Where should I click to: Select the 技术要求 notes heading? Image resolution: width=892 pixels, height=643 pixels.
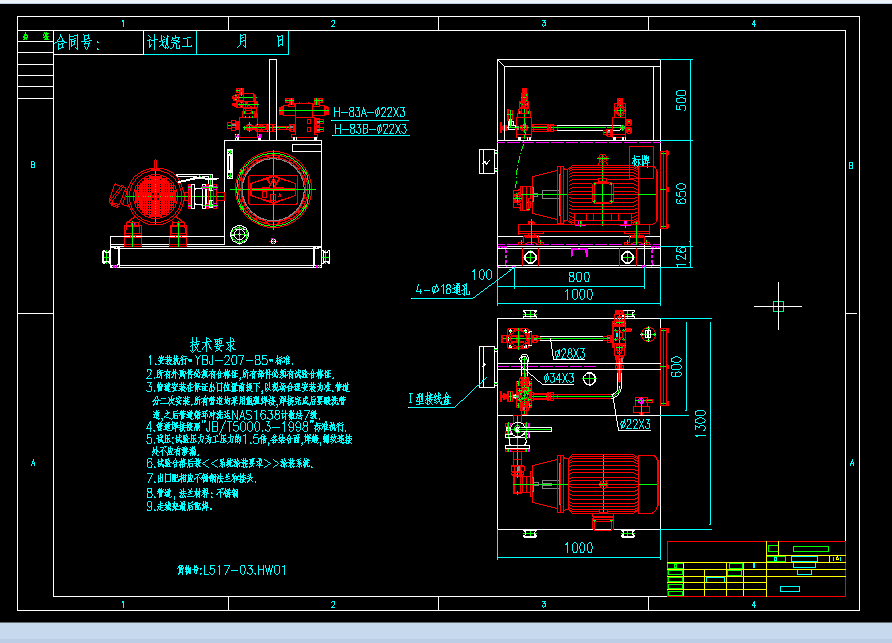click(x=213, y=345)
